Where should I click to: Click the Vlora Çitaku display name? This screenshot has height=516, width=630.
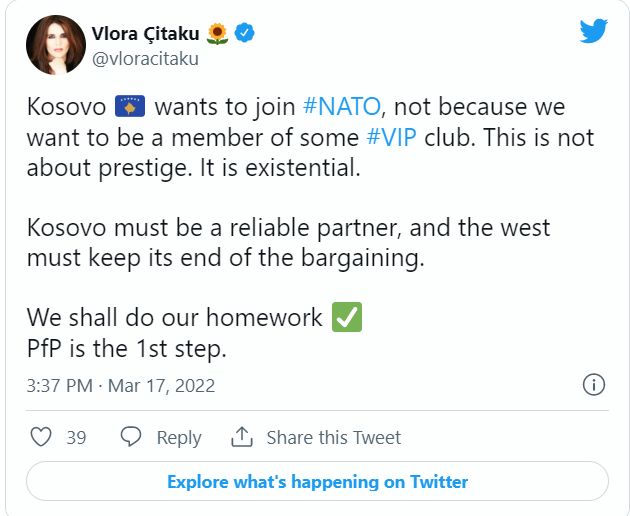coord(145,33)
